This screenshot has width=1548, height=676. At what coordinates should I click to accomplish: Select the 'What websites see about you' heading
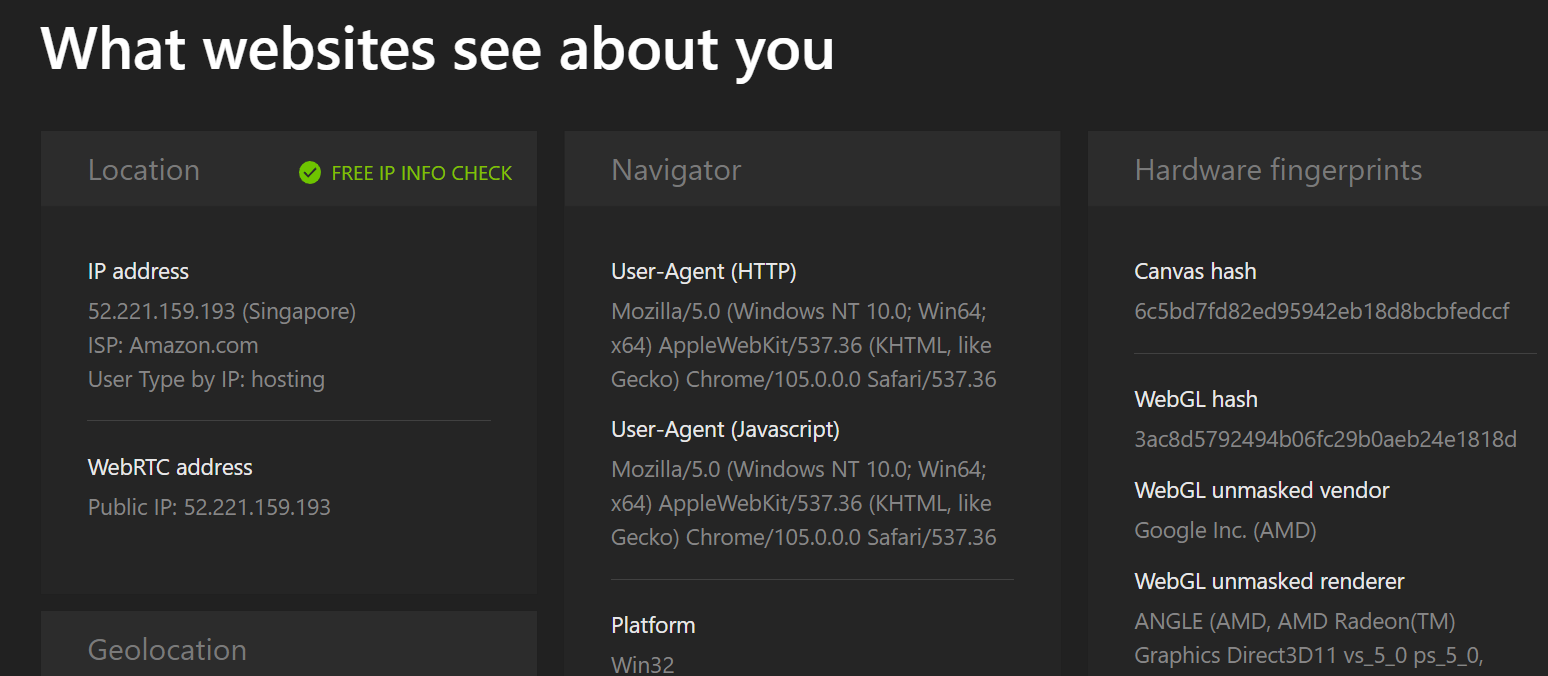pyautogui.click(x=437, y=48)
